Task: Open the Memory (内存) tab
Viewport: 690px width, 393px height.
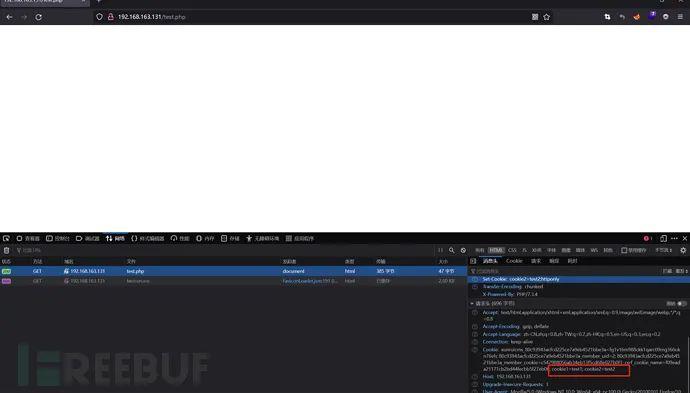Action: click(205, 238)
